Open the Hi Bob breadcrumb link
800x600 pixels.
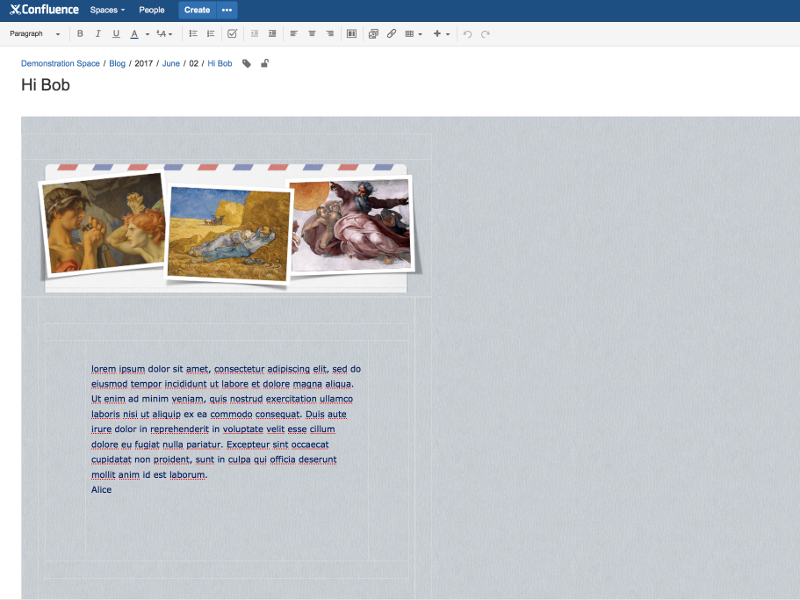(x=219, y=63)
